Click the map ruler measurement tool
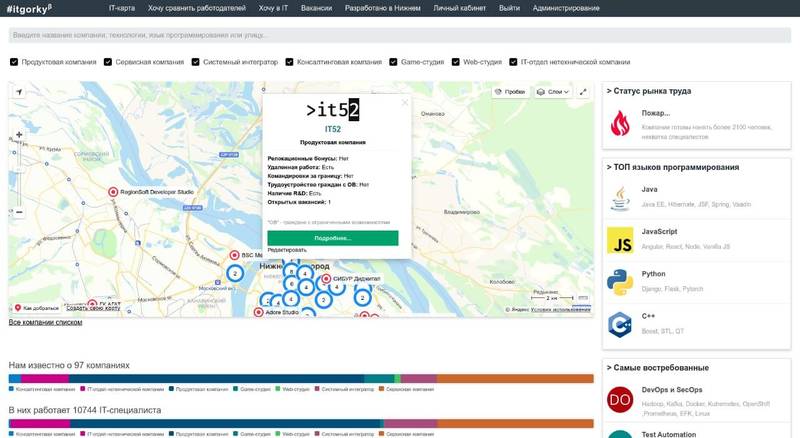800x438 pixels. pos(583,298)
